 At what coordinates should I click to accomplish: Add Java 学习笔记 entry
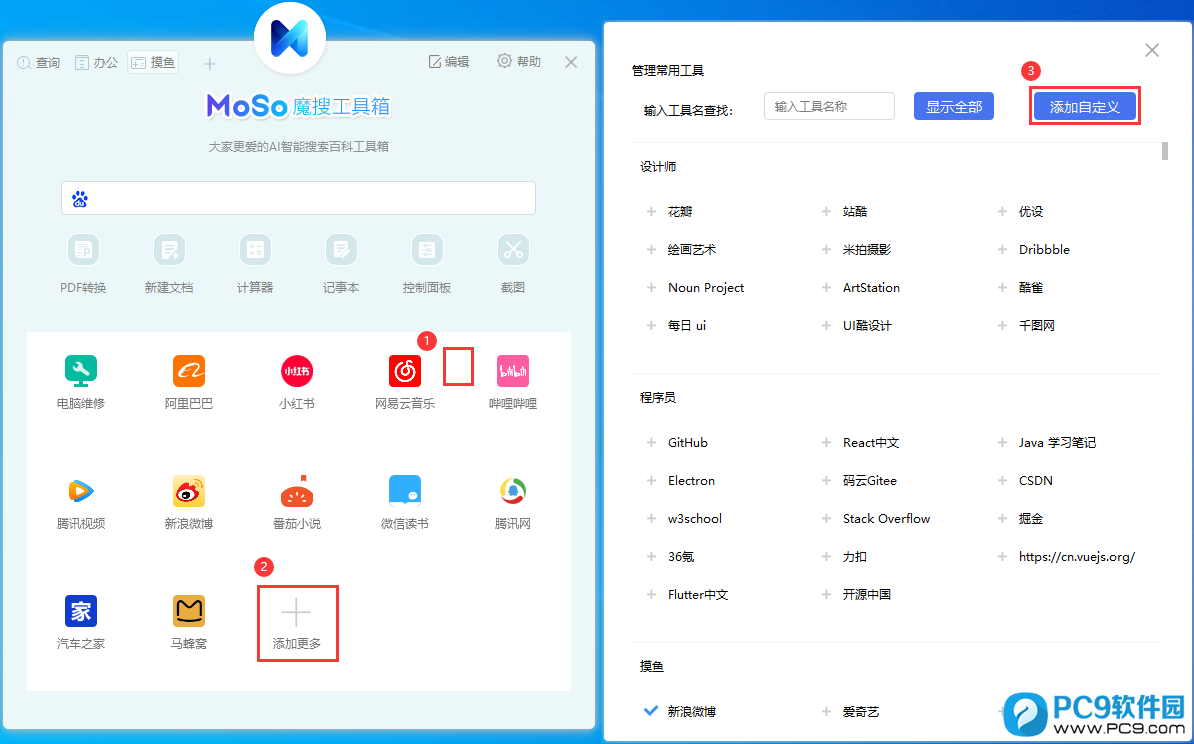click(1002, 442)
